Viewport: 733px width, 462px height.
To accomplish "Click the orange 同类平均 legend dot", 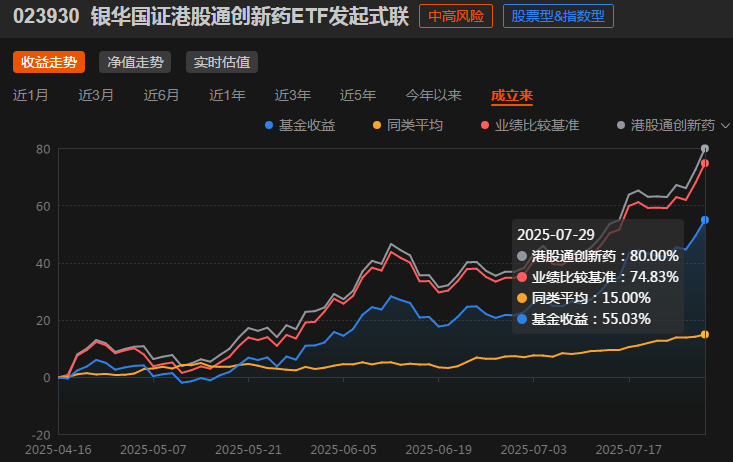I will point(377,125).
